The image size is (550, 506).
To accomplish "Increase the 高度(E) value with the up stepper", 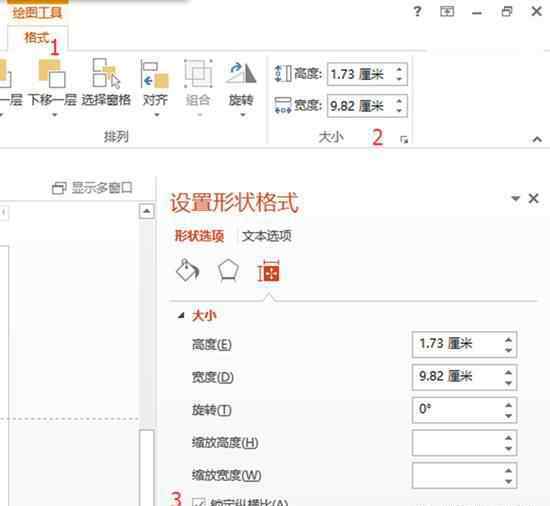I will [x=508, y=339].
